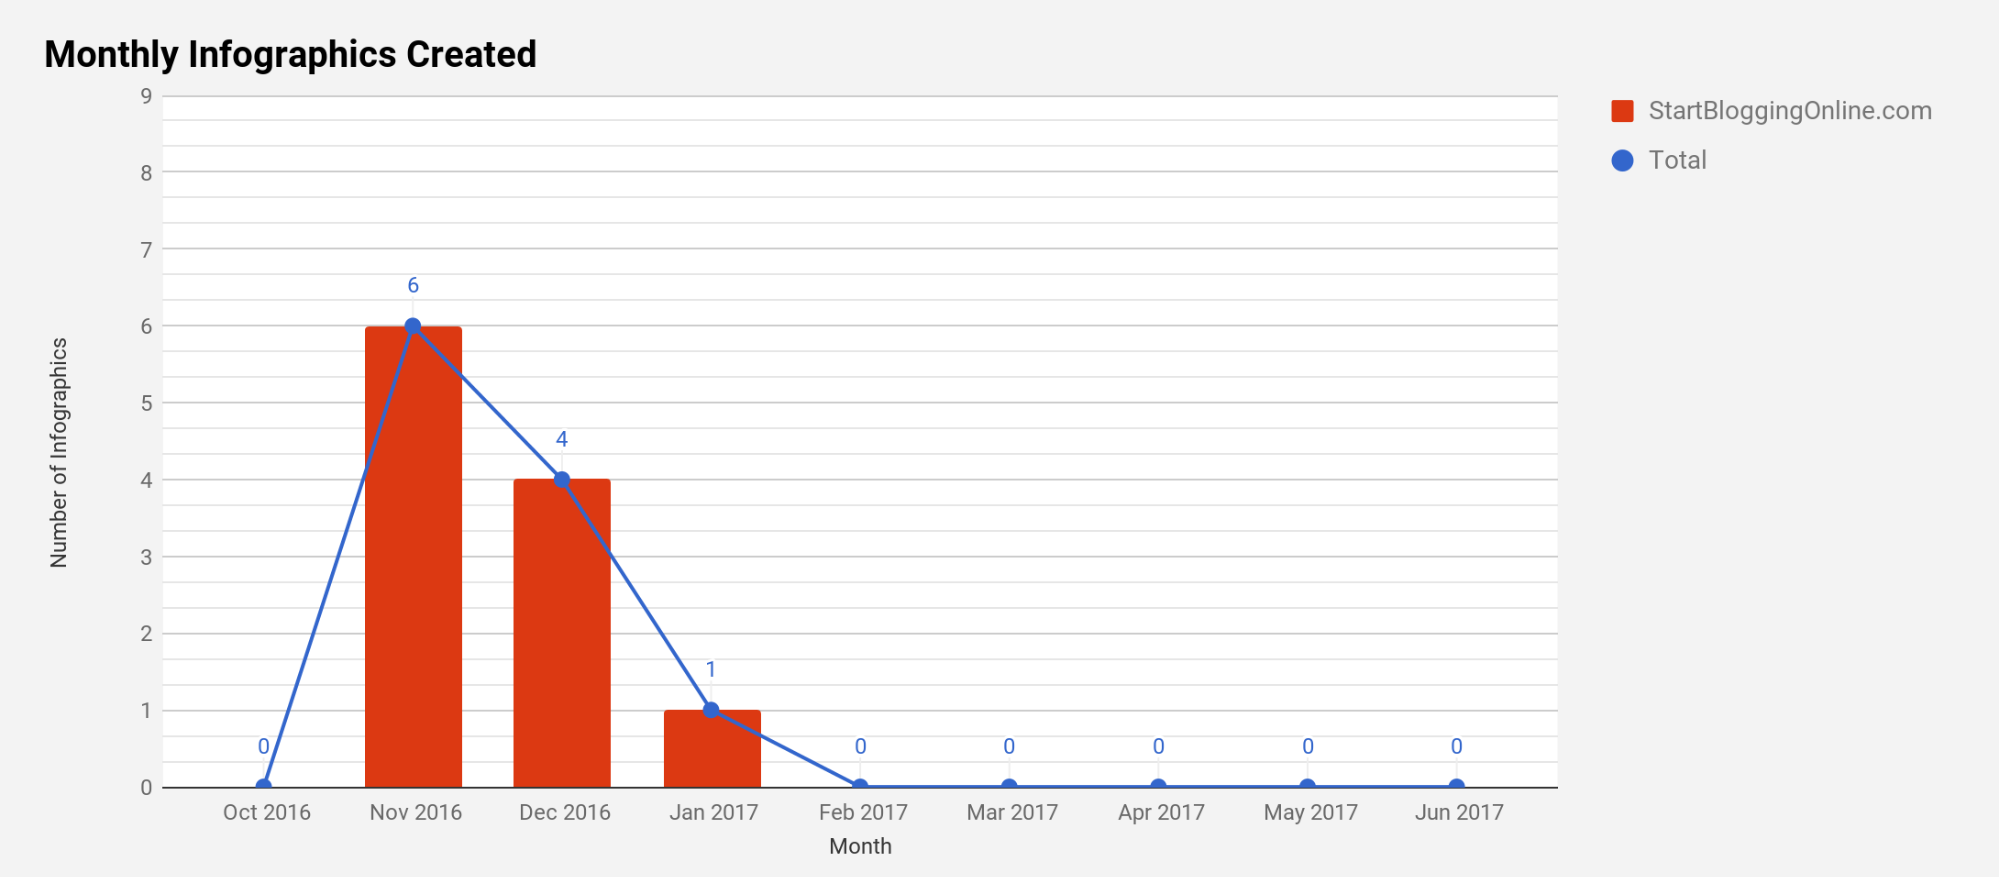Click the Number of Infographics axis title
The width and height of the screenshot is (1999, 877).
point(59,453)
